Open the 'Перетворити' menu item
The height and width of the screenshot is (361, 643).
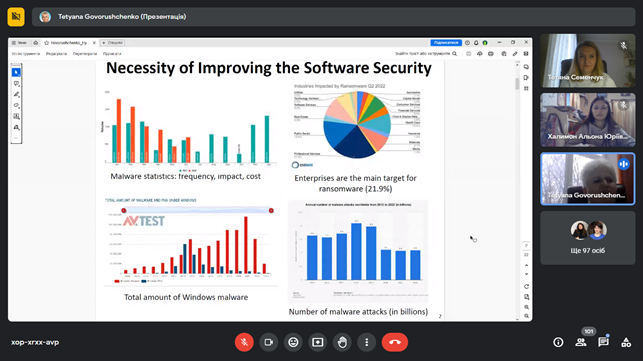pyautogui.click(x=85, y=54)
